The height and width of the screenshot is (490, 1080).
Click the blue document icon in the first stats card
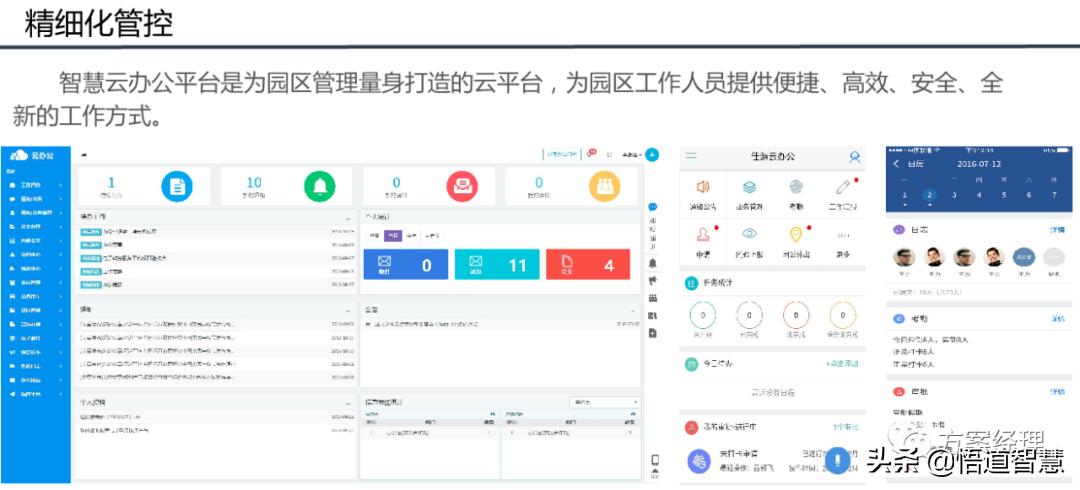coord(176,186)
